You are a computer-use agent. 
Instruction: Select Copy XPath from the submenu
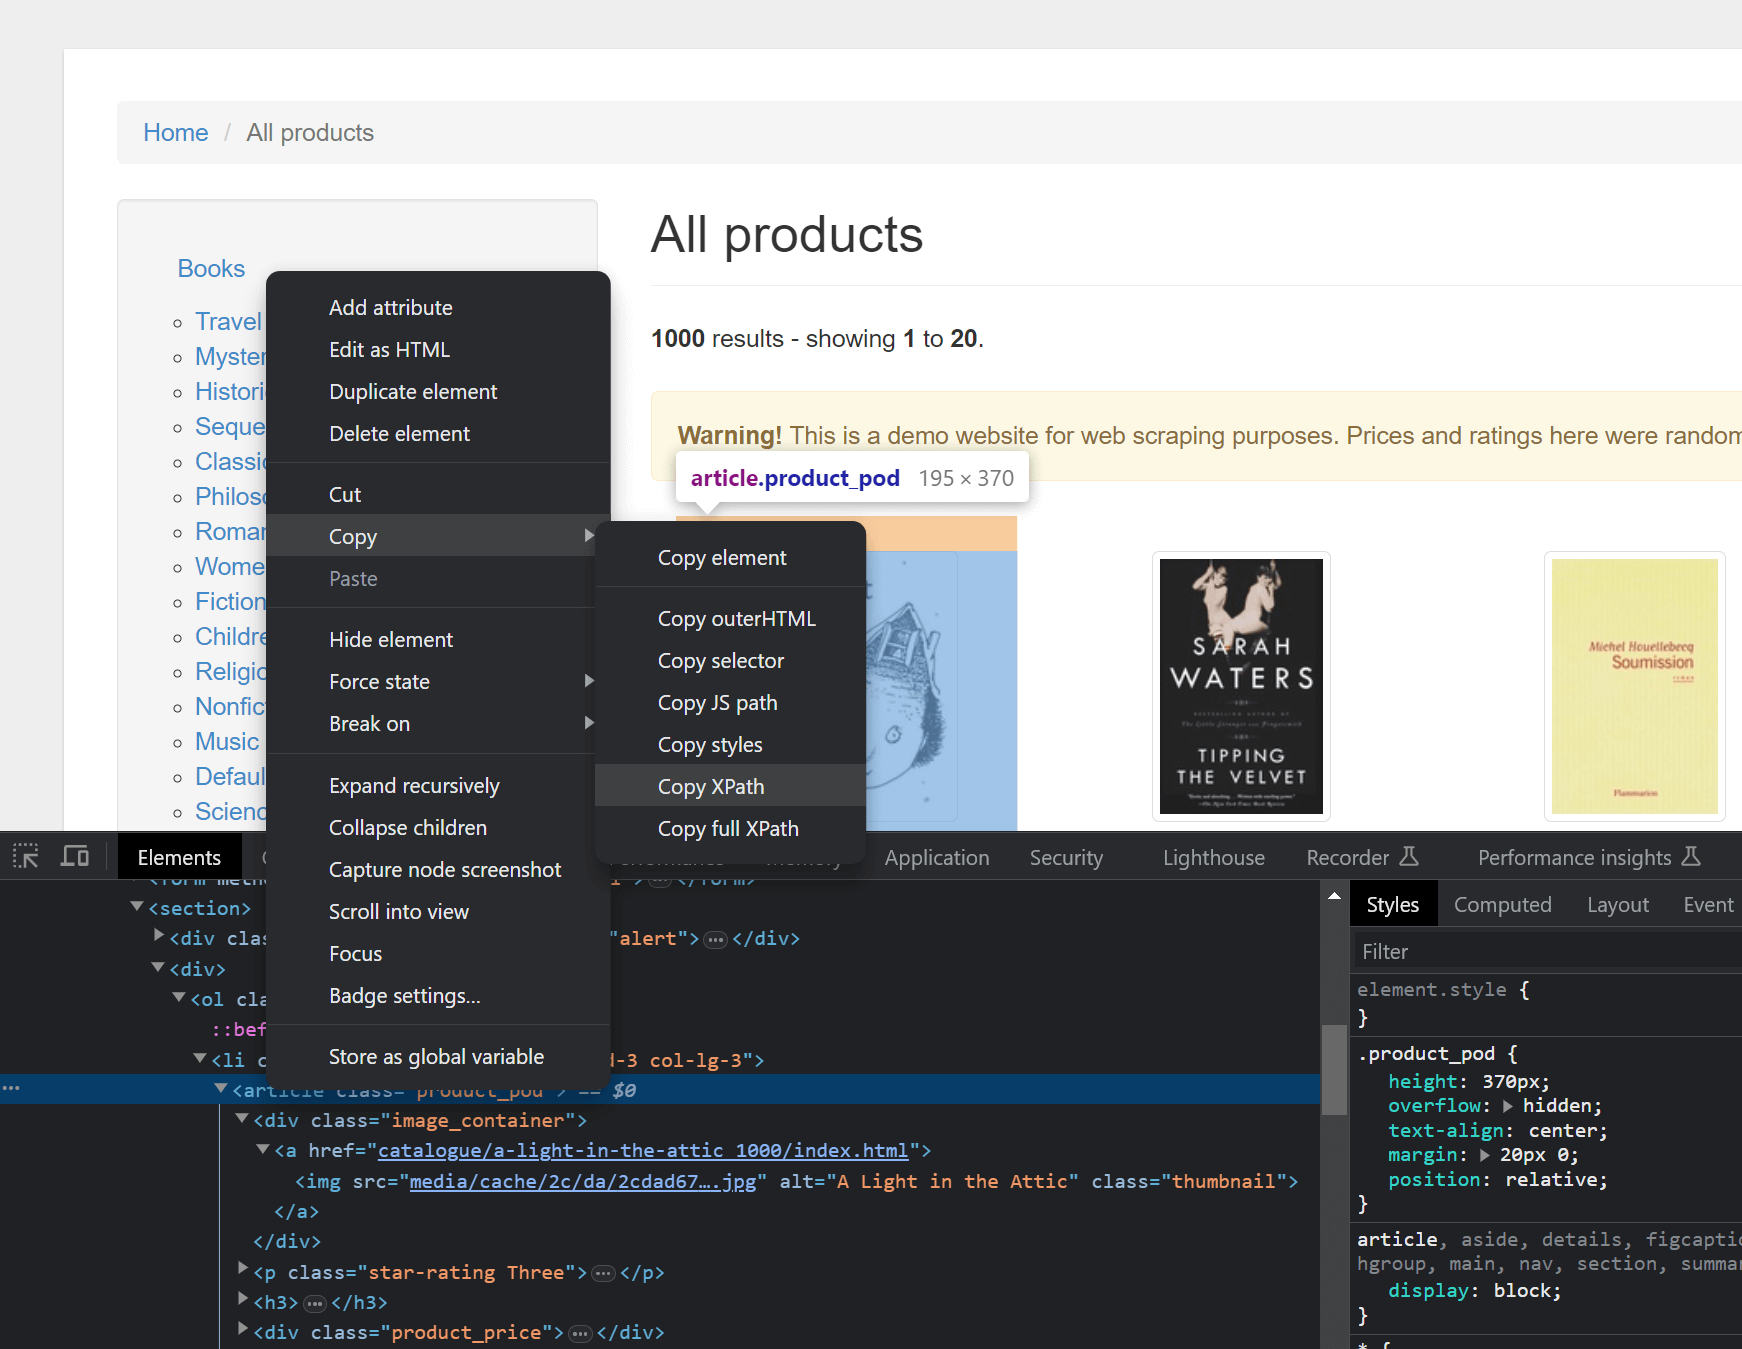point(710,786)
